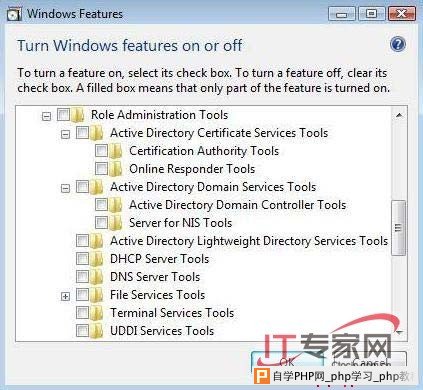Check Active Directory Domain Controller Tools box
423x390 pixels.
click(x=101, y=205)
